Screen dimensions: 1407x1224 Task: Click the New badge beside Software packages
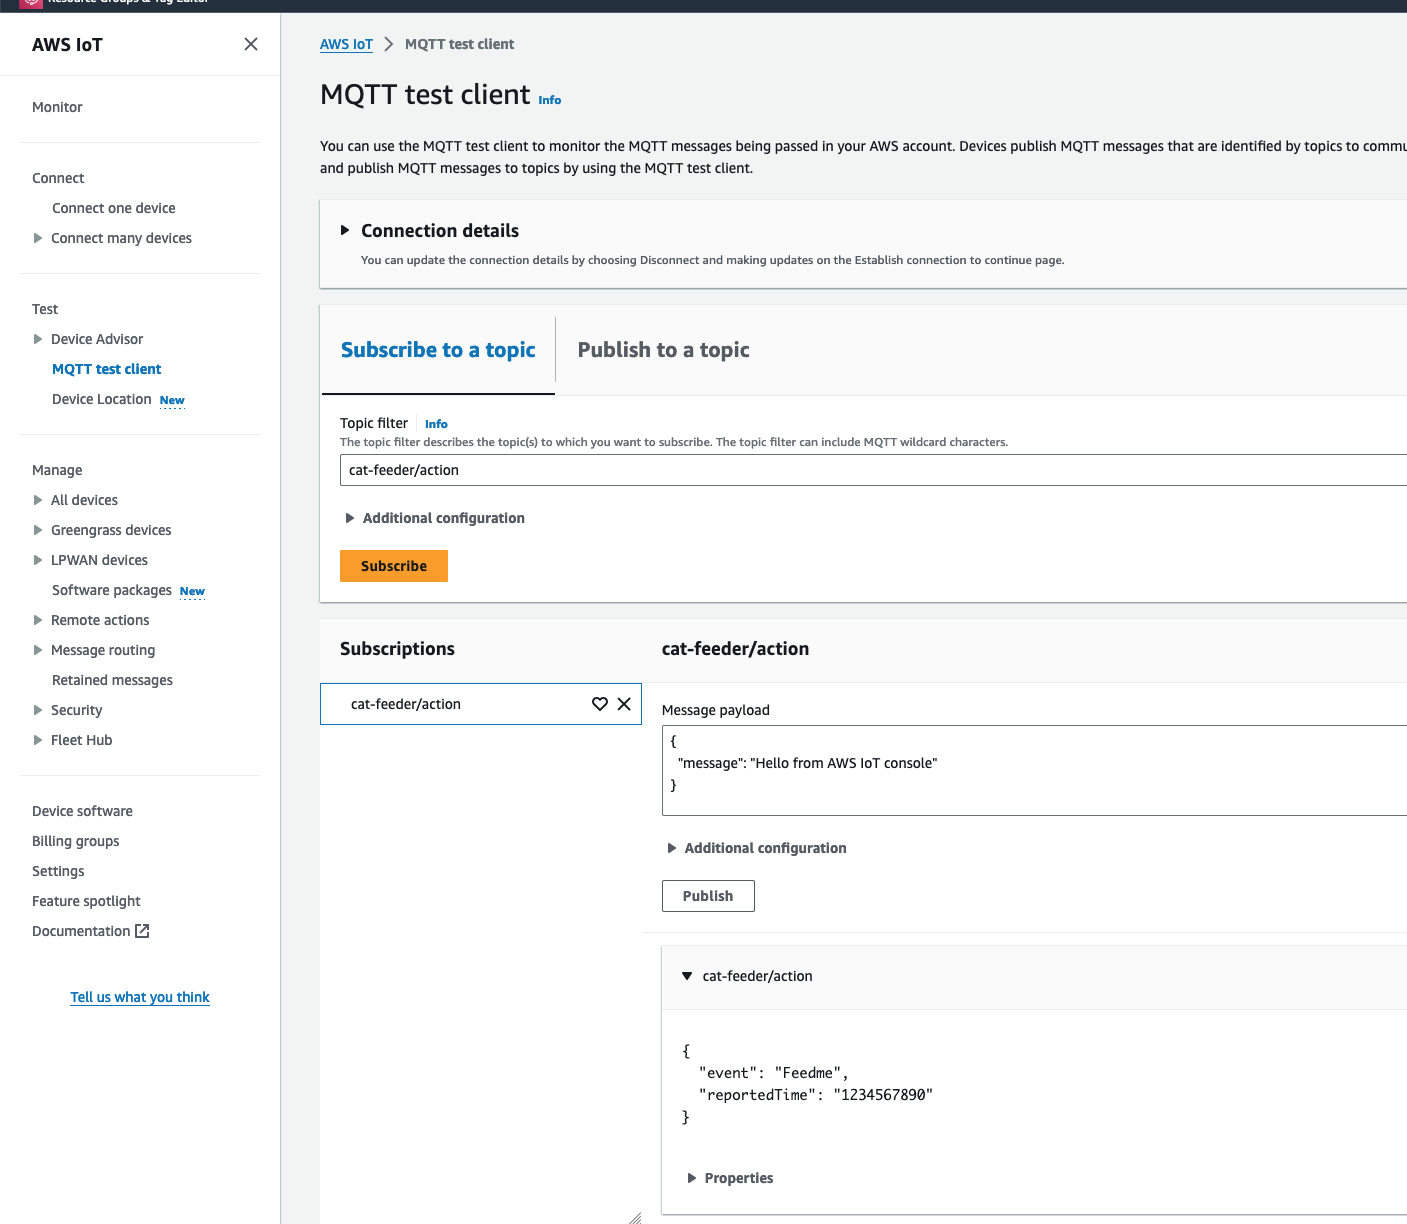(x=192, y=591)
